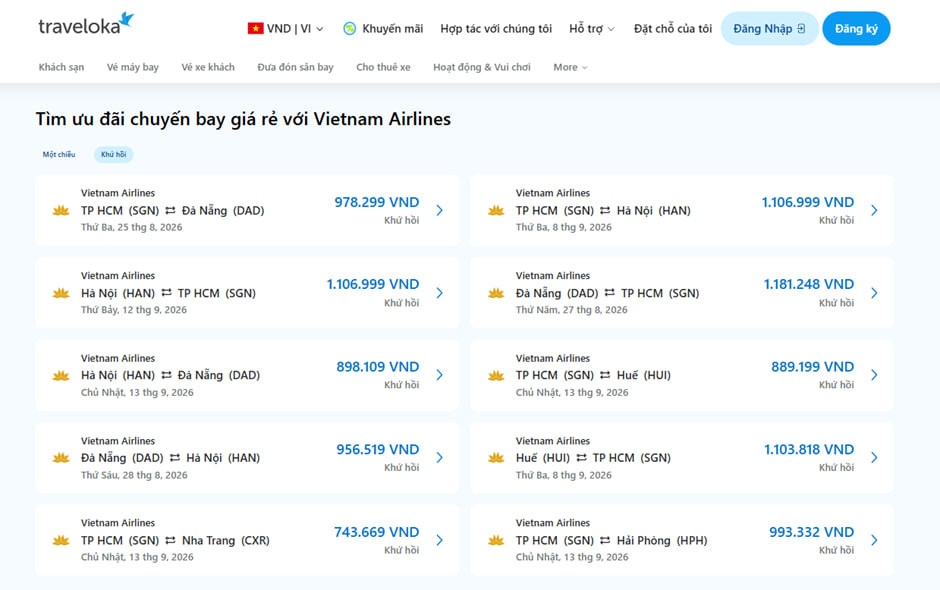Viewport: 940px width, 590px height.
Task: Click the Đăng Nhập login button
Action: tap(769, 28)
